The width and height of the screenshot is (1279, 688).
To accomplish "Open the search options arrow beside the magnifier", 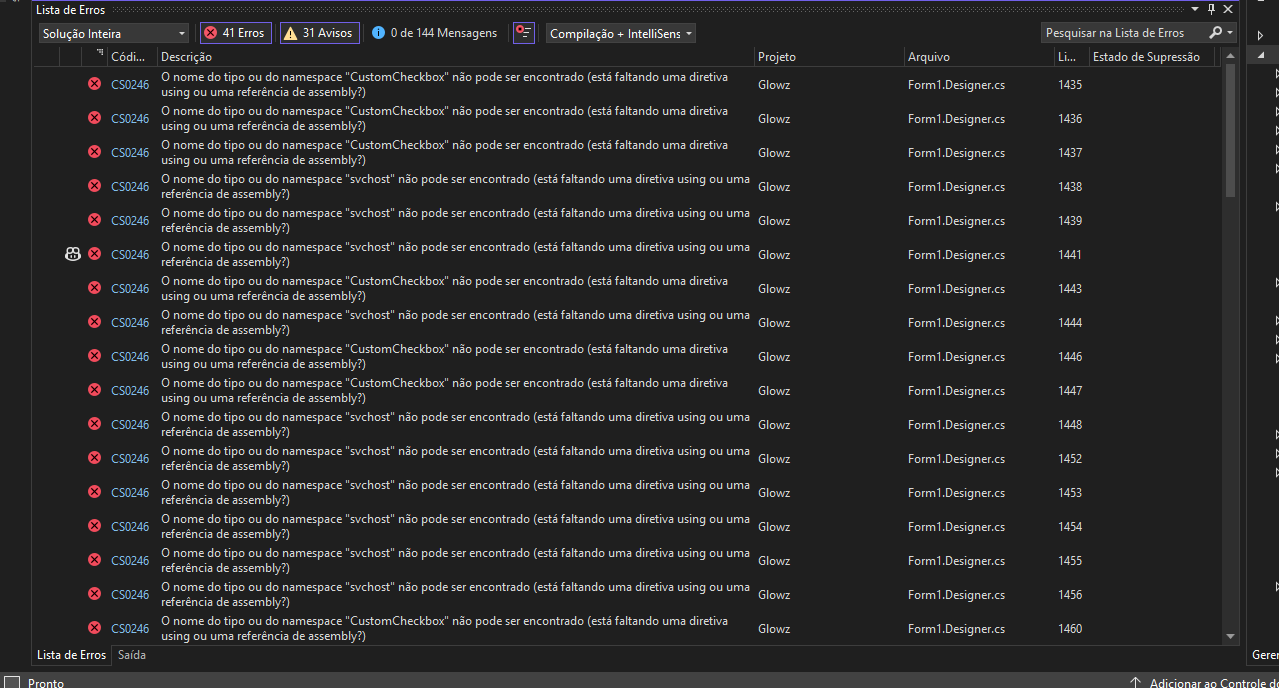I will 1230,33.
